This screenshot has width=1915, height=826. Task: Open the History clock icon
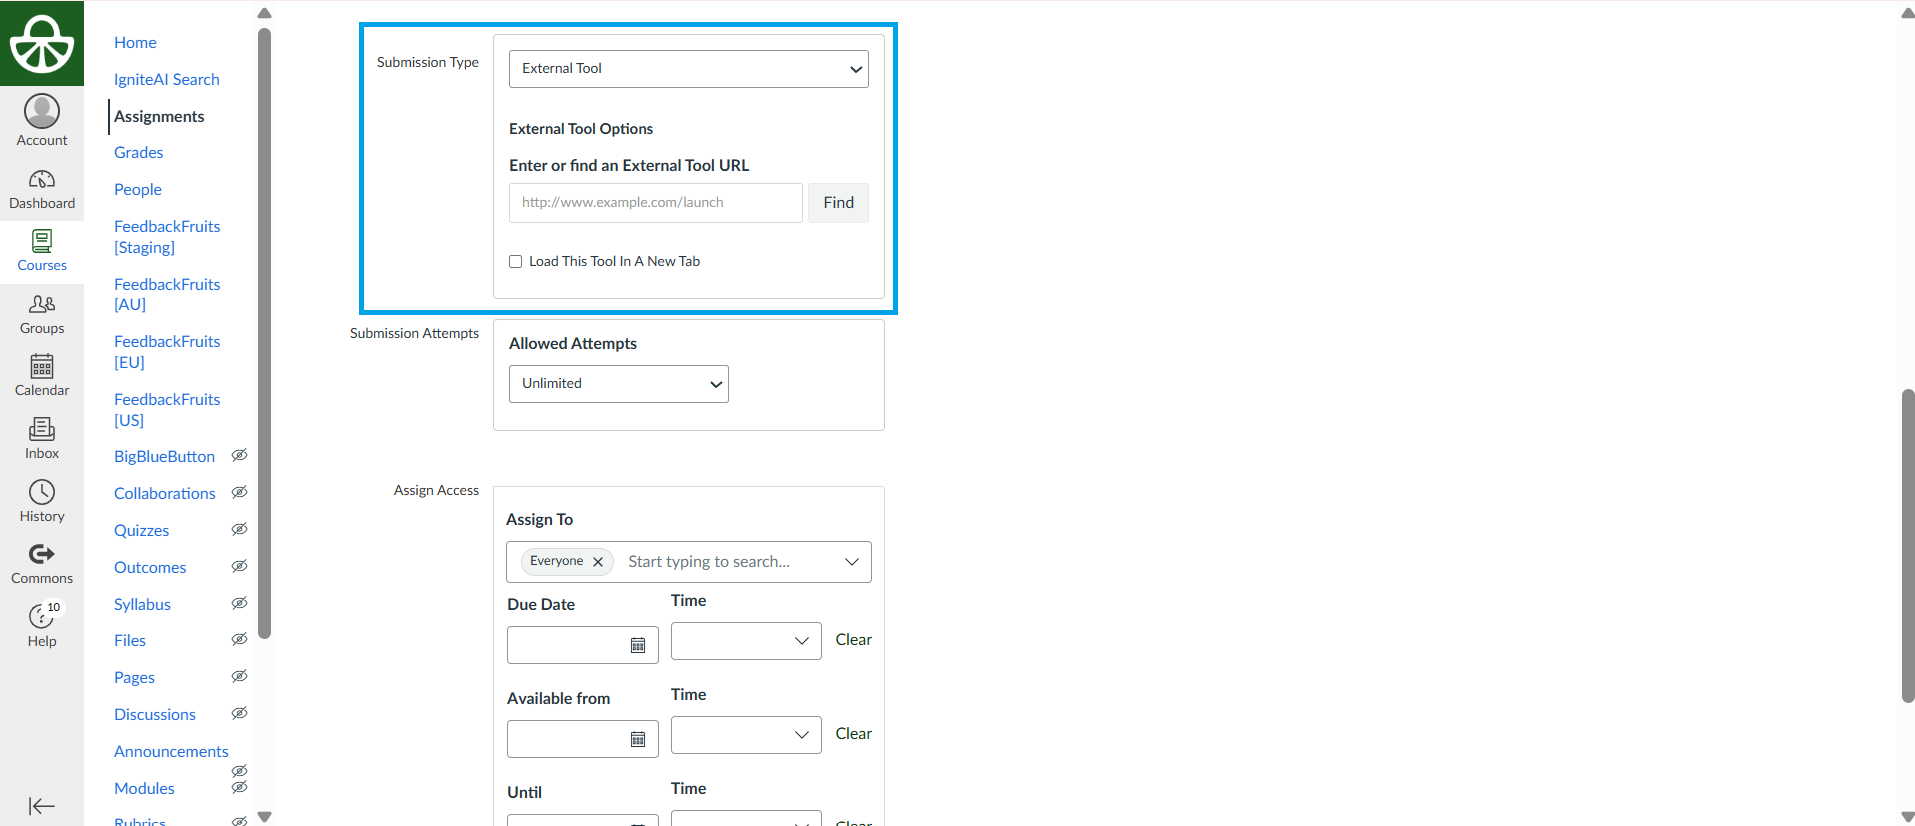[42, 492]
